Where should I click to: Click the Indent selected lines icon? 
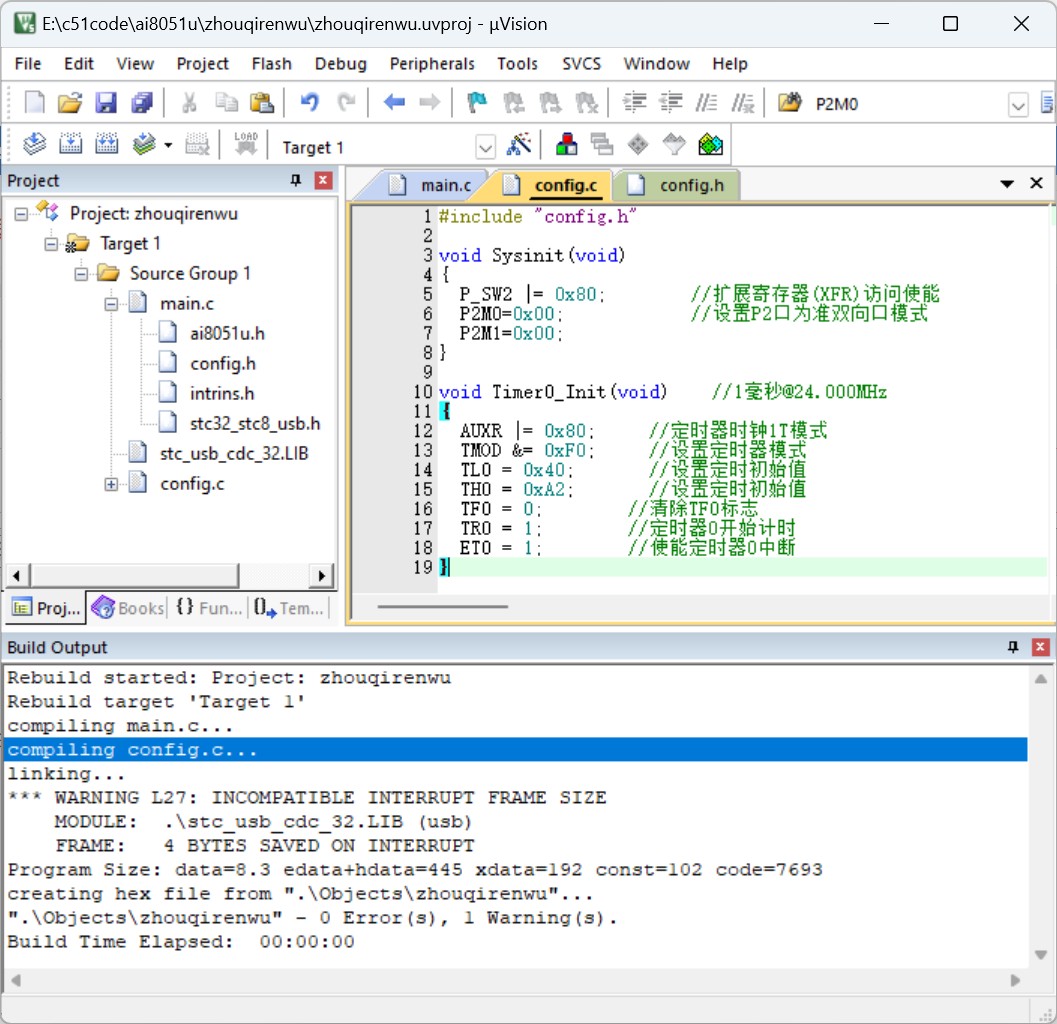point(634,103)
